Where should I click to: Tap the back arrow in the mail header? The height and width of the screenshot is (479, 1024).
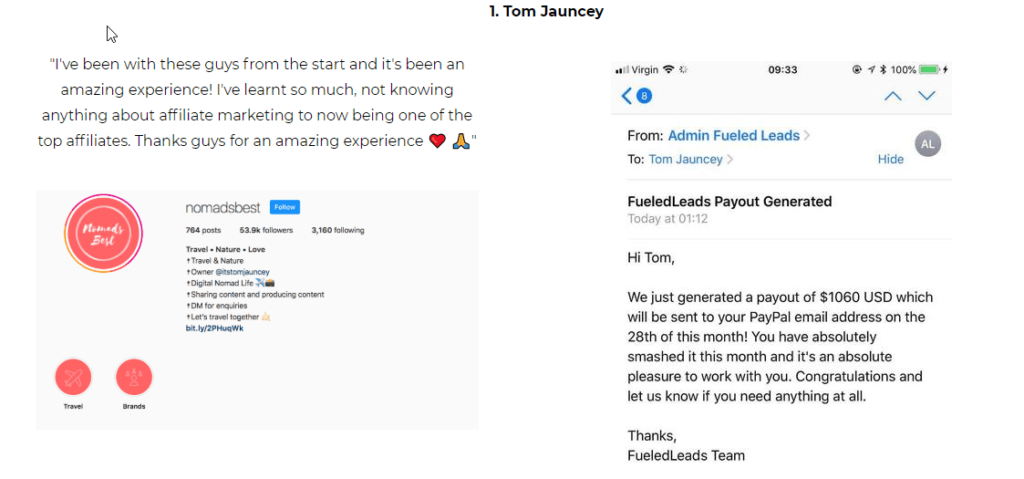point(626,96)
